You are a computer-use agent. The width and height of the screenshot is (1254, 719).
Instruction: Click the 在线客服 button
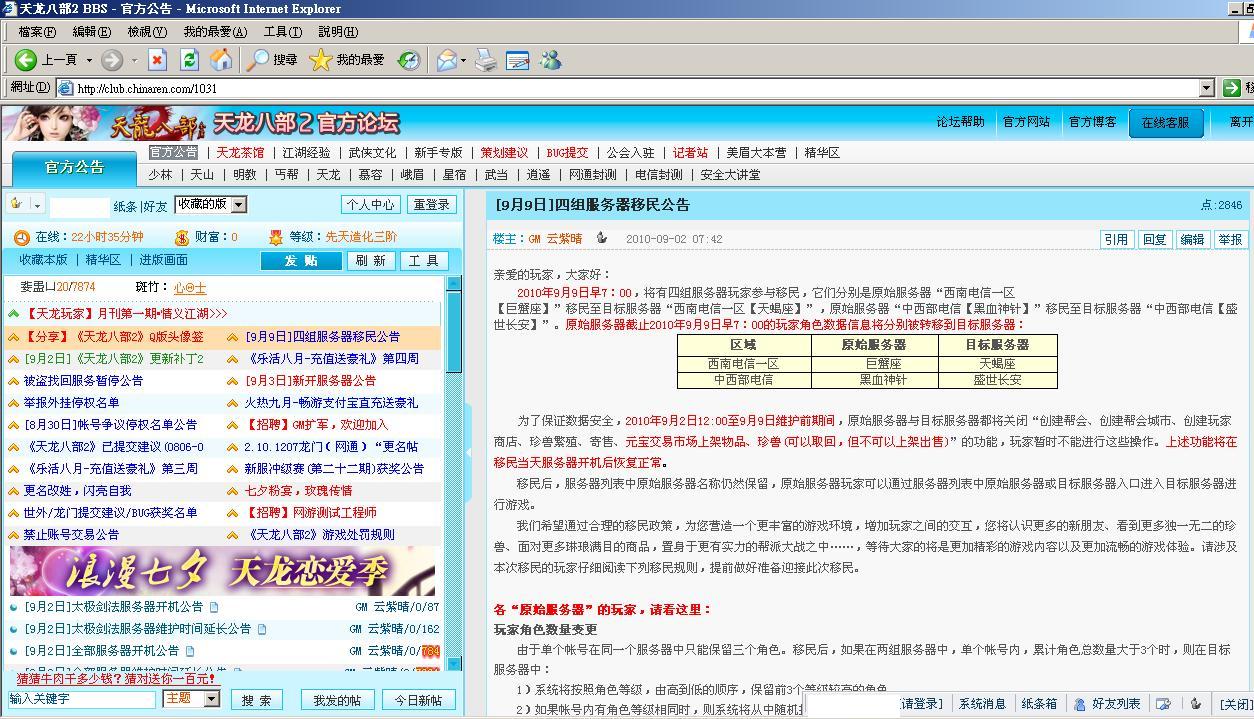pyautogui.click(x=1166, y=122)
